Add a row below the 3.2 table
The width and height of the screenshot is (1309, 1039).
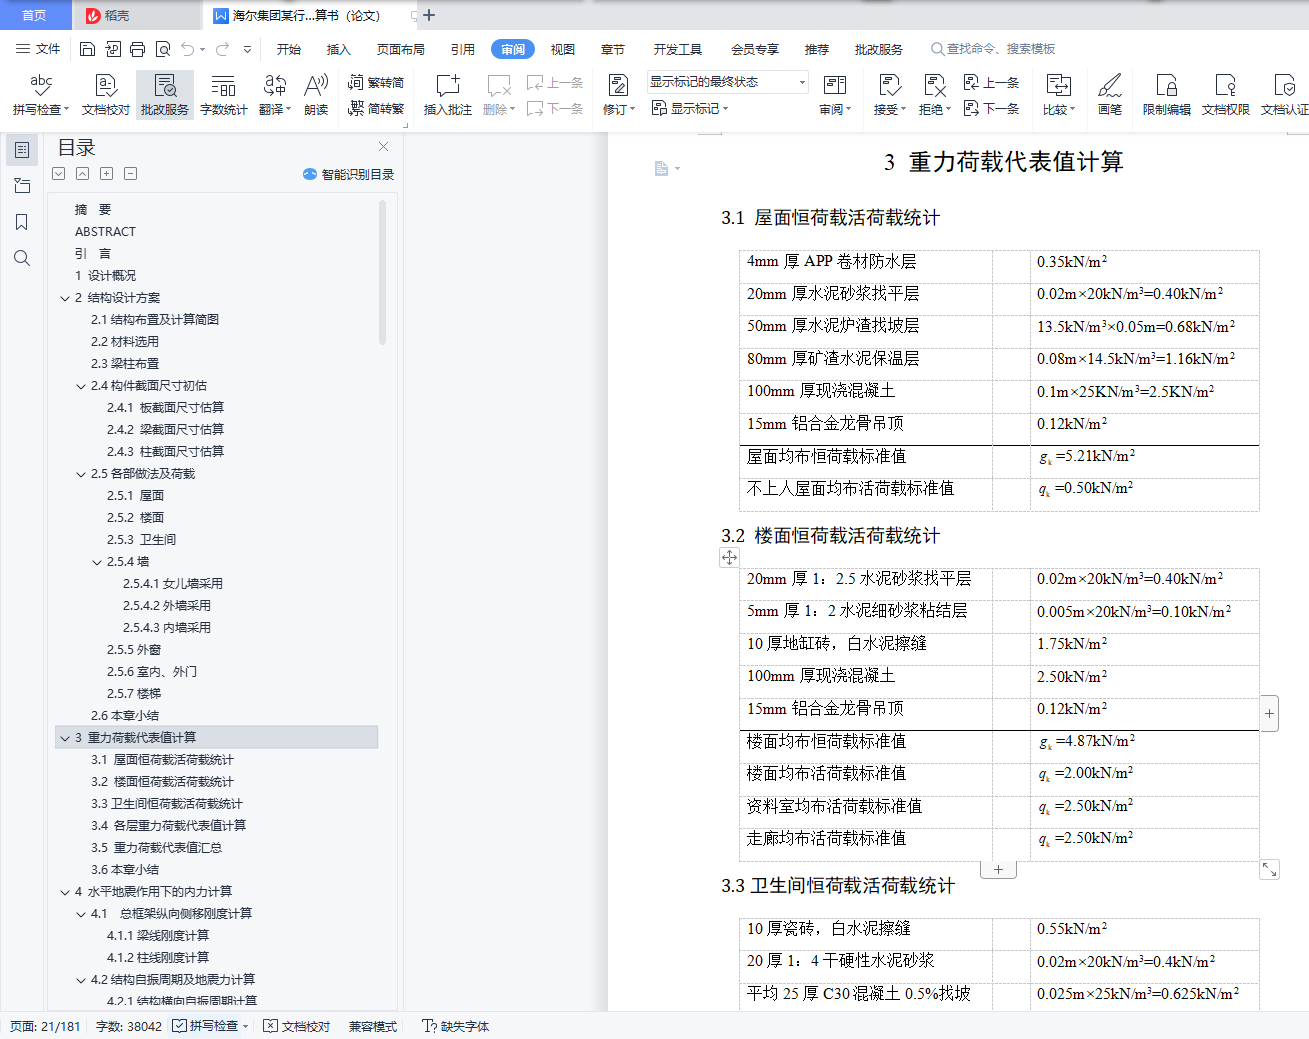click(x=998, y=870)
